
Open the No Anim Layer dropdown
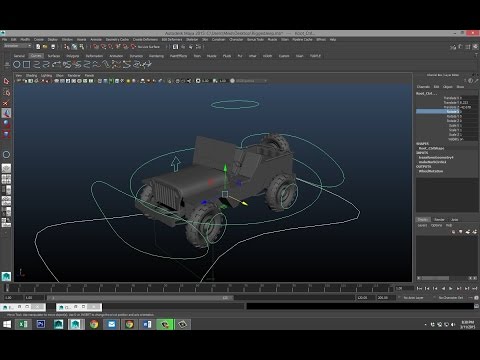(x=415, y=298)
